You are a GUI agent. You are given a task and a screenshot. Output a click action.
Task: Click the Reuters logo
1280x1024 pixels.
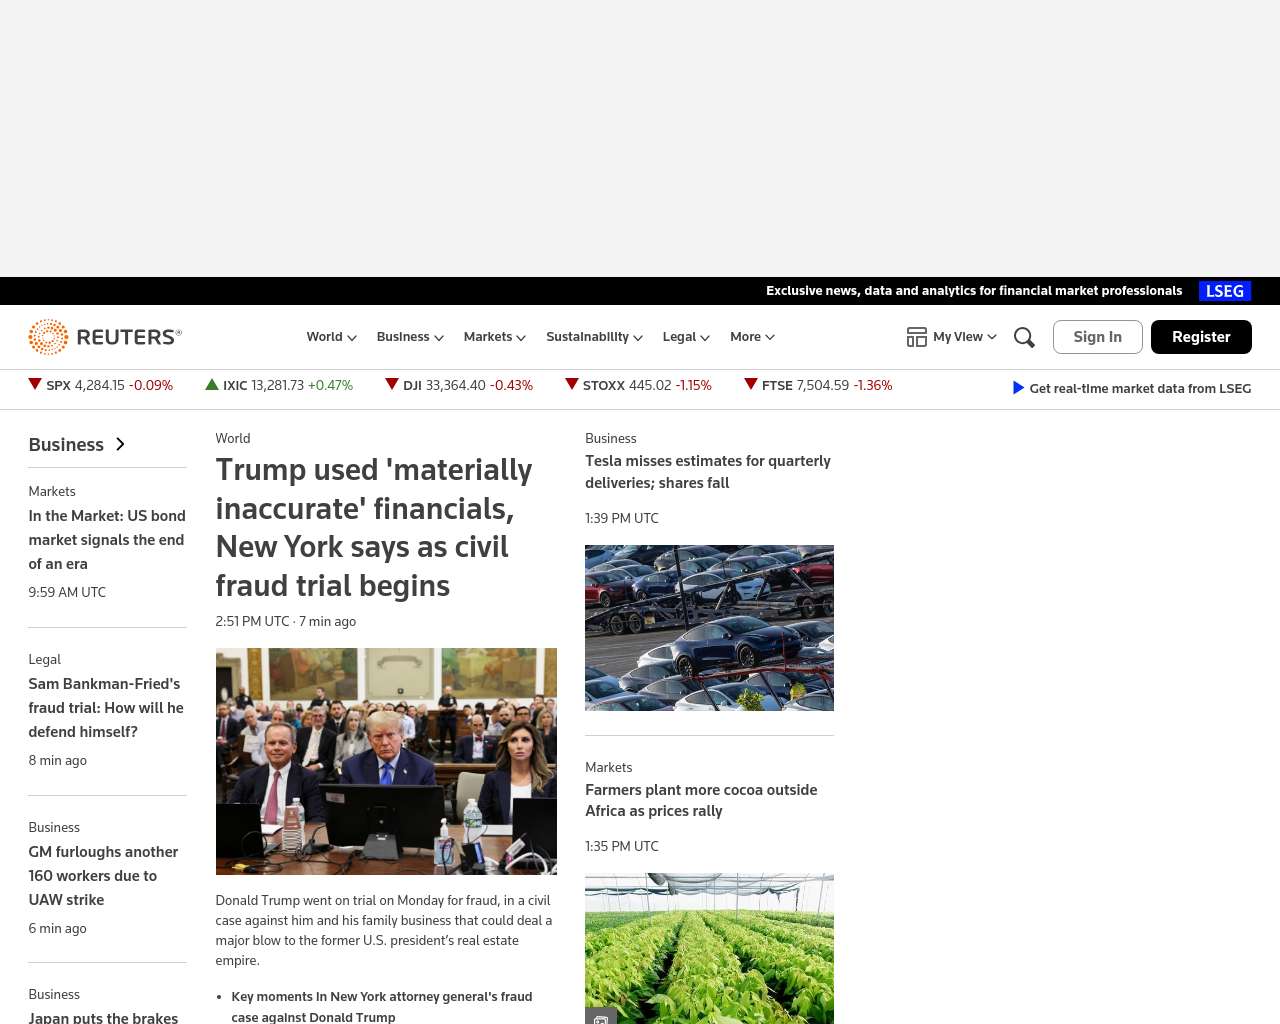105,337
